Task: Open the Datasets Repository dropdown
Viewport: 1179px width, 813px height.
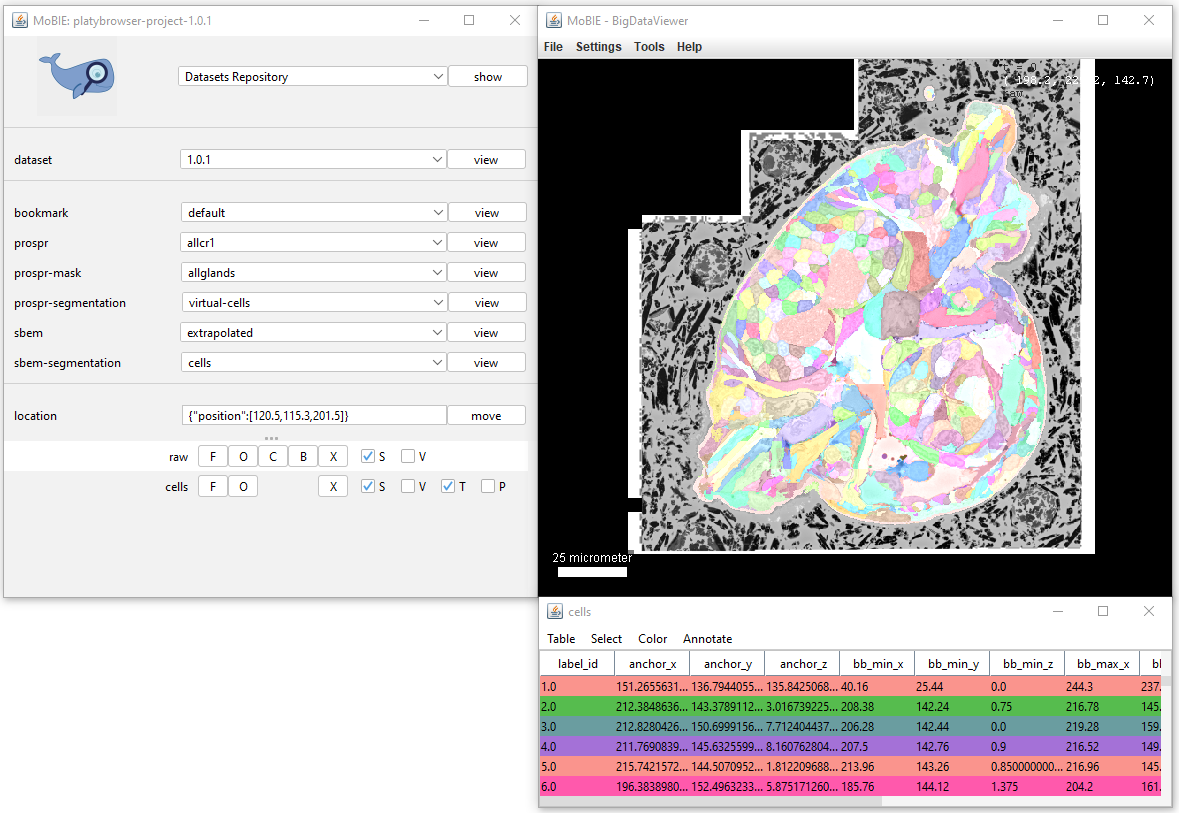Action: (313, 77)
